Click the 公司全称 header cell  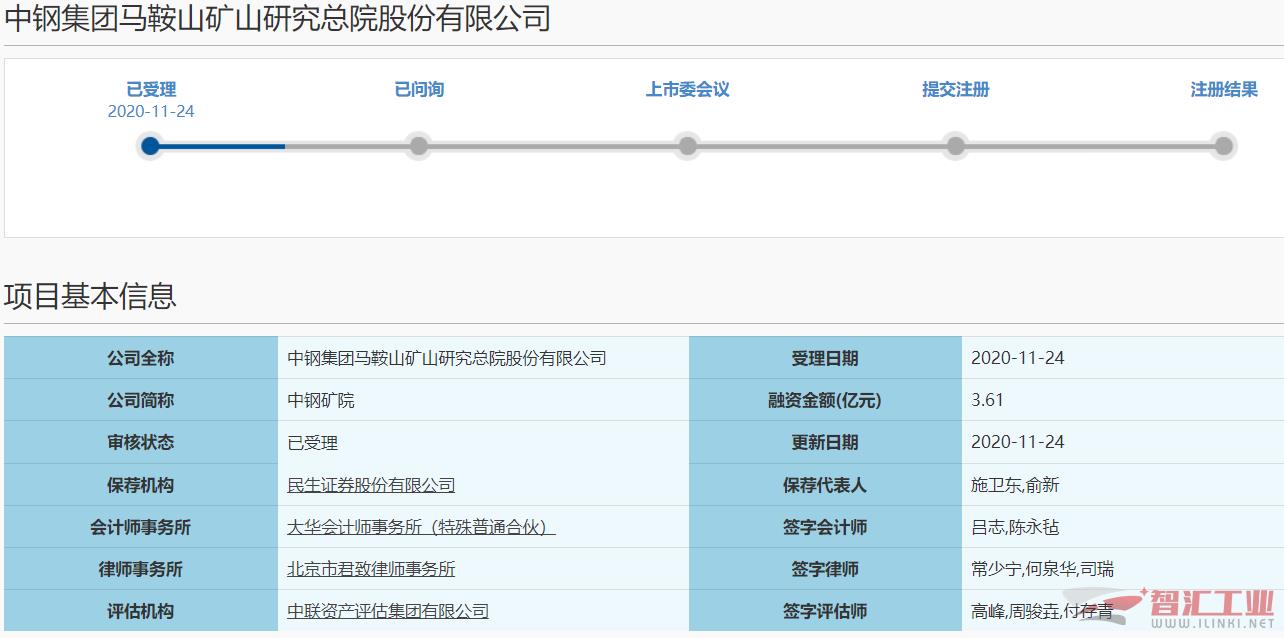141,358
